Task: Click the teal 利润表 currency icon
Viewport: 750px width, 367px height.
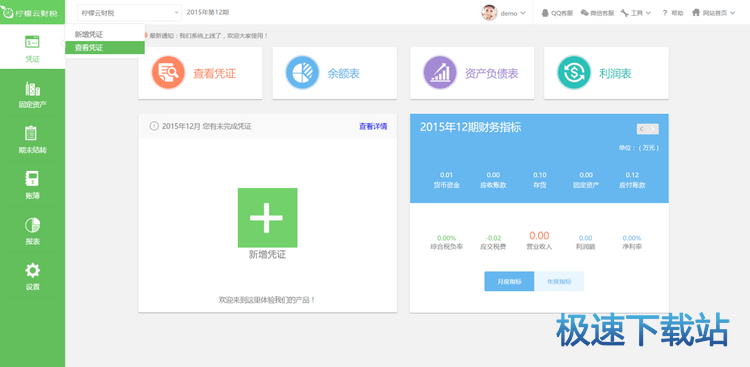Action: coord(574,73)
